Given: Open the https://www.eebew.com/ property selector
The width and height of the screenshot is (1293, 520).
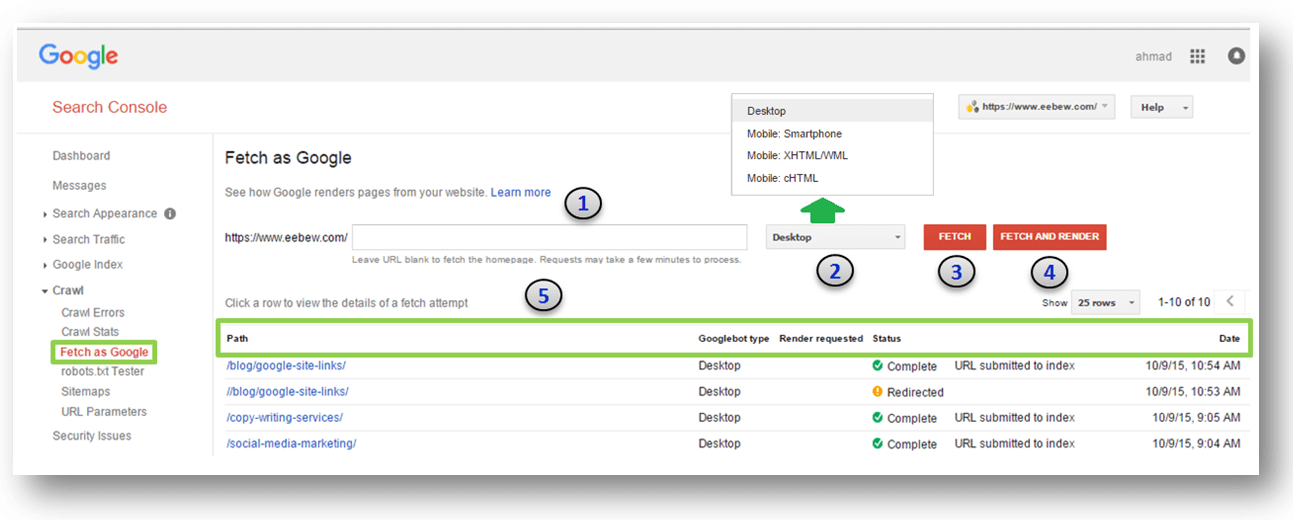Looking at the screenshot, I should [x=1037, y=107].
